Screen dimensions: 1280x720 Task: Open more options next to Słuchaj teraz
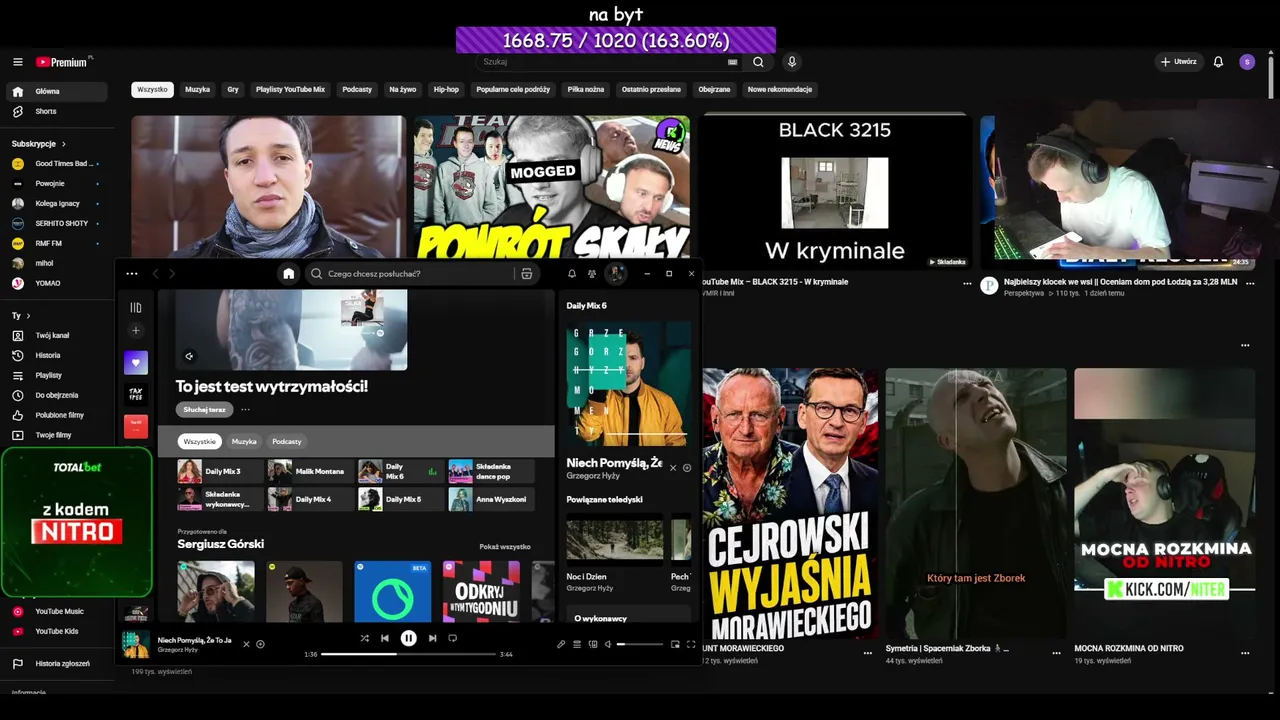tap(245, 409)
